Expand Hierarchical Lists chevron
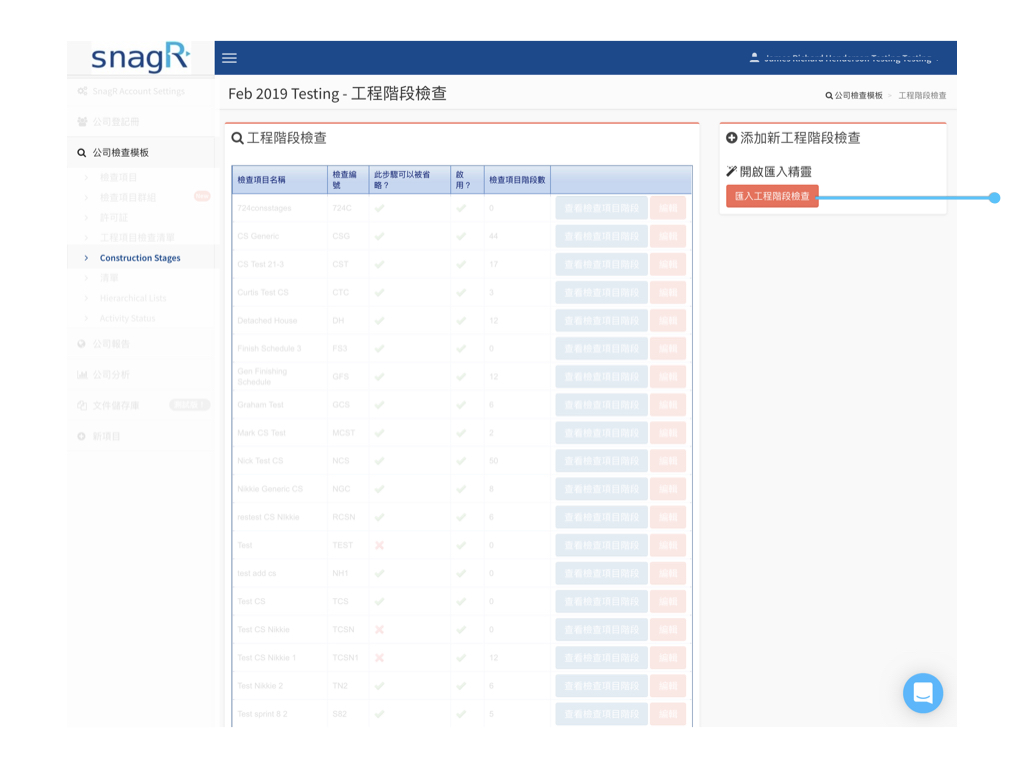The image size is (1024, 768). (86, 298)
